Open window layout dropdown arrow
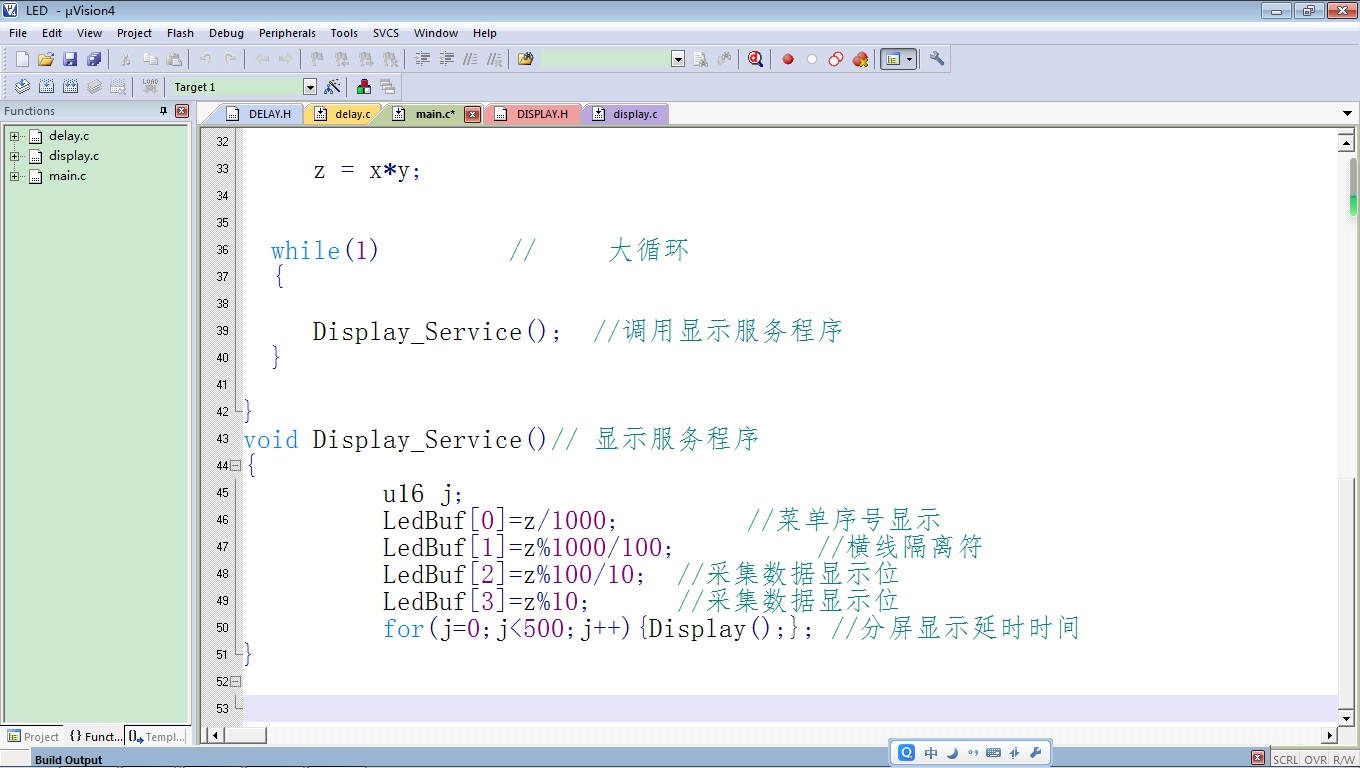This screenshot has width=1360, height=768. (x=909, y=59)
